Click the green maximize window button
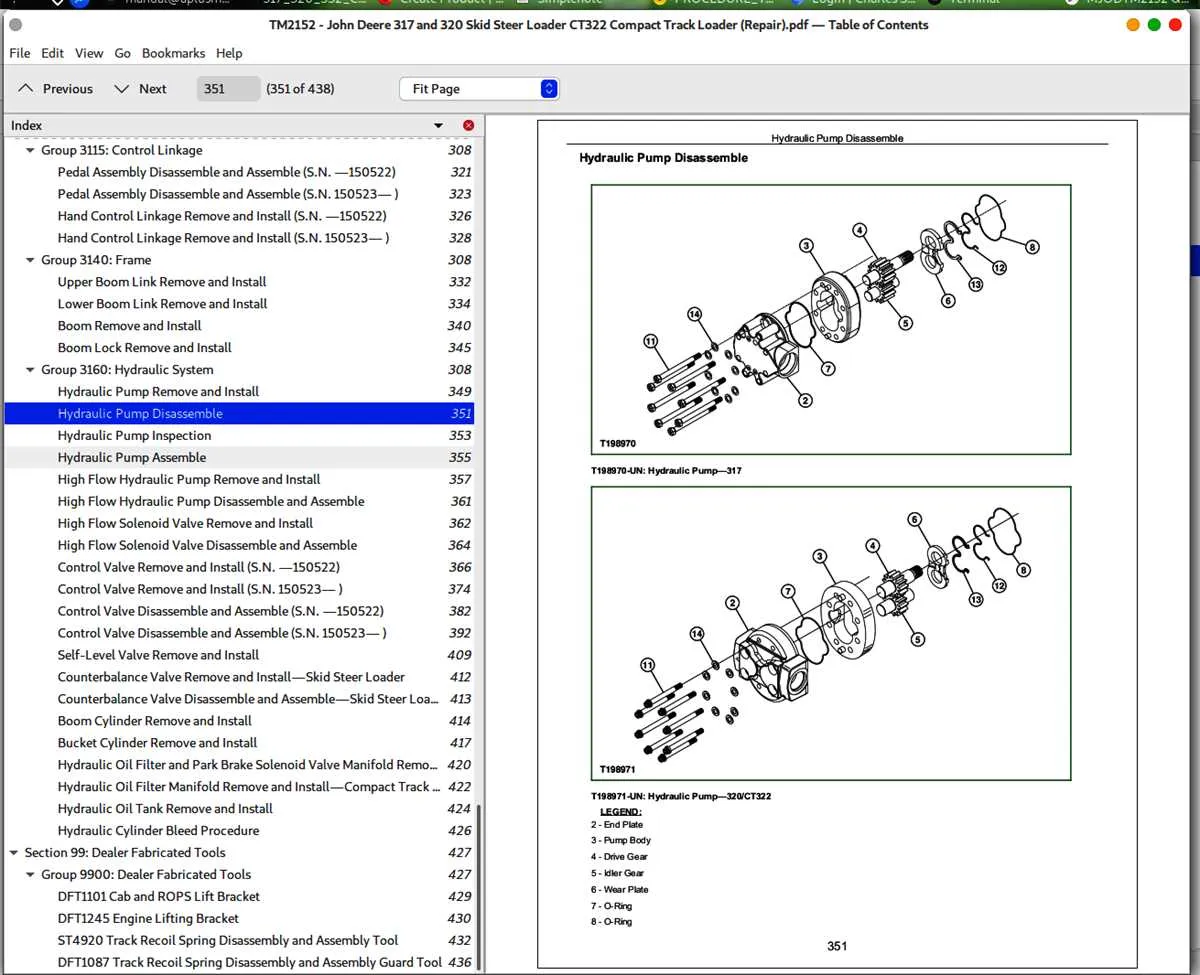The width and height of the screenshot is (1200, 975). point(1154,25)
